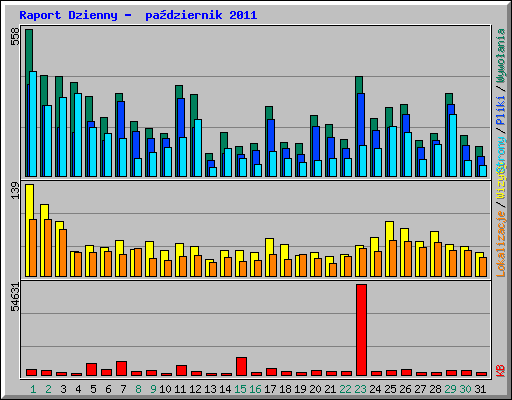The image size is (512, 400).
Task: Click the cyan pages bar for day 4
Action: click(78, 135)
